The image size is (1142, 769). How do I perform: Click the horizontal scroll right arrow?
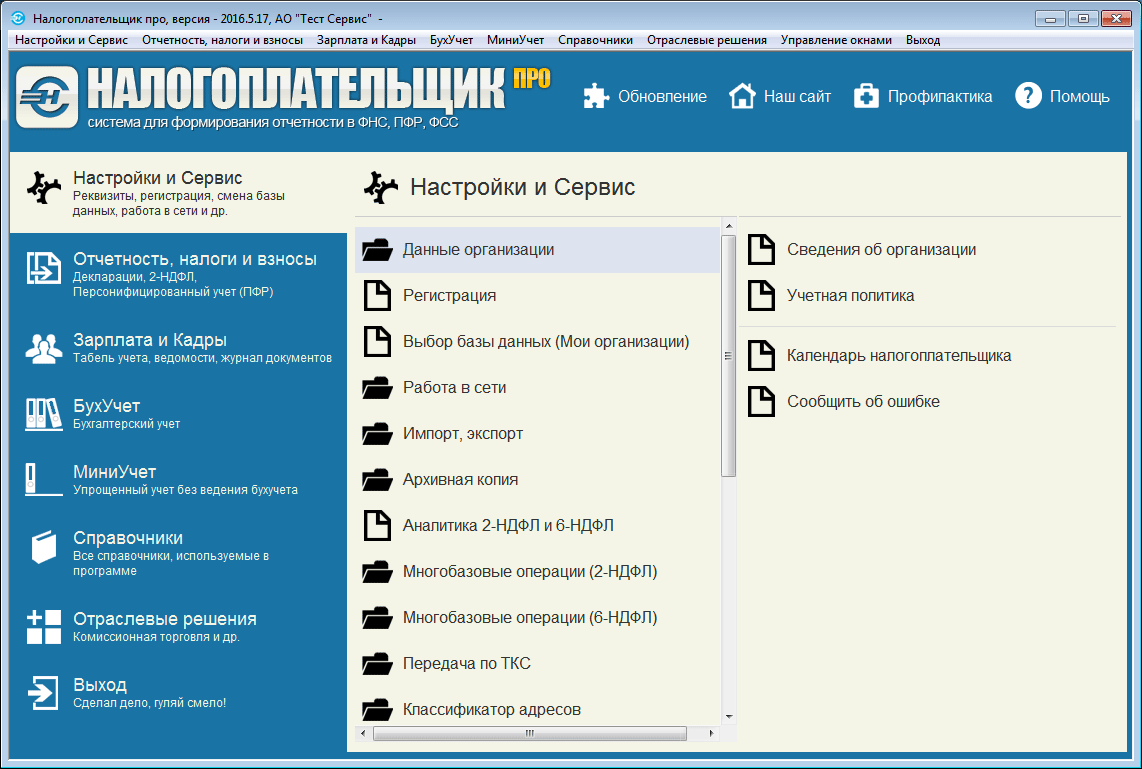712,733
